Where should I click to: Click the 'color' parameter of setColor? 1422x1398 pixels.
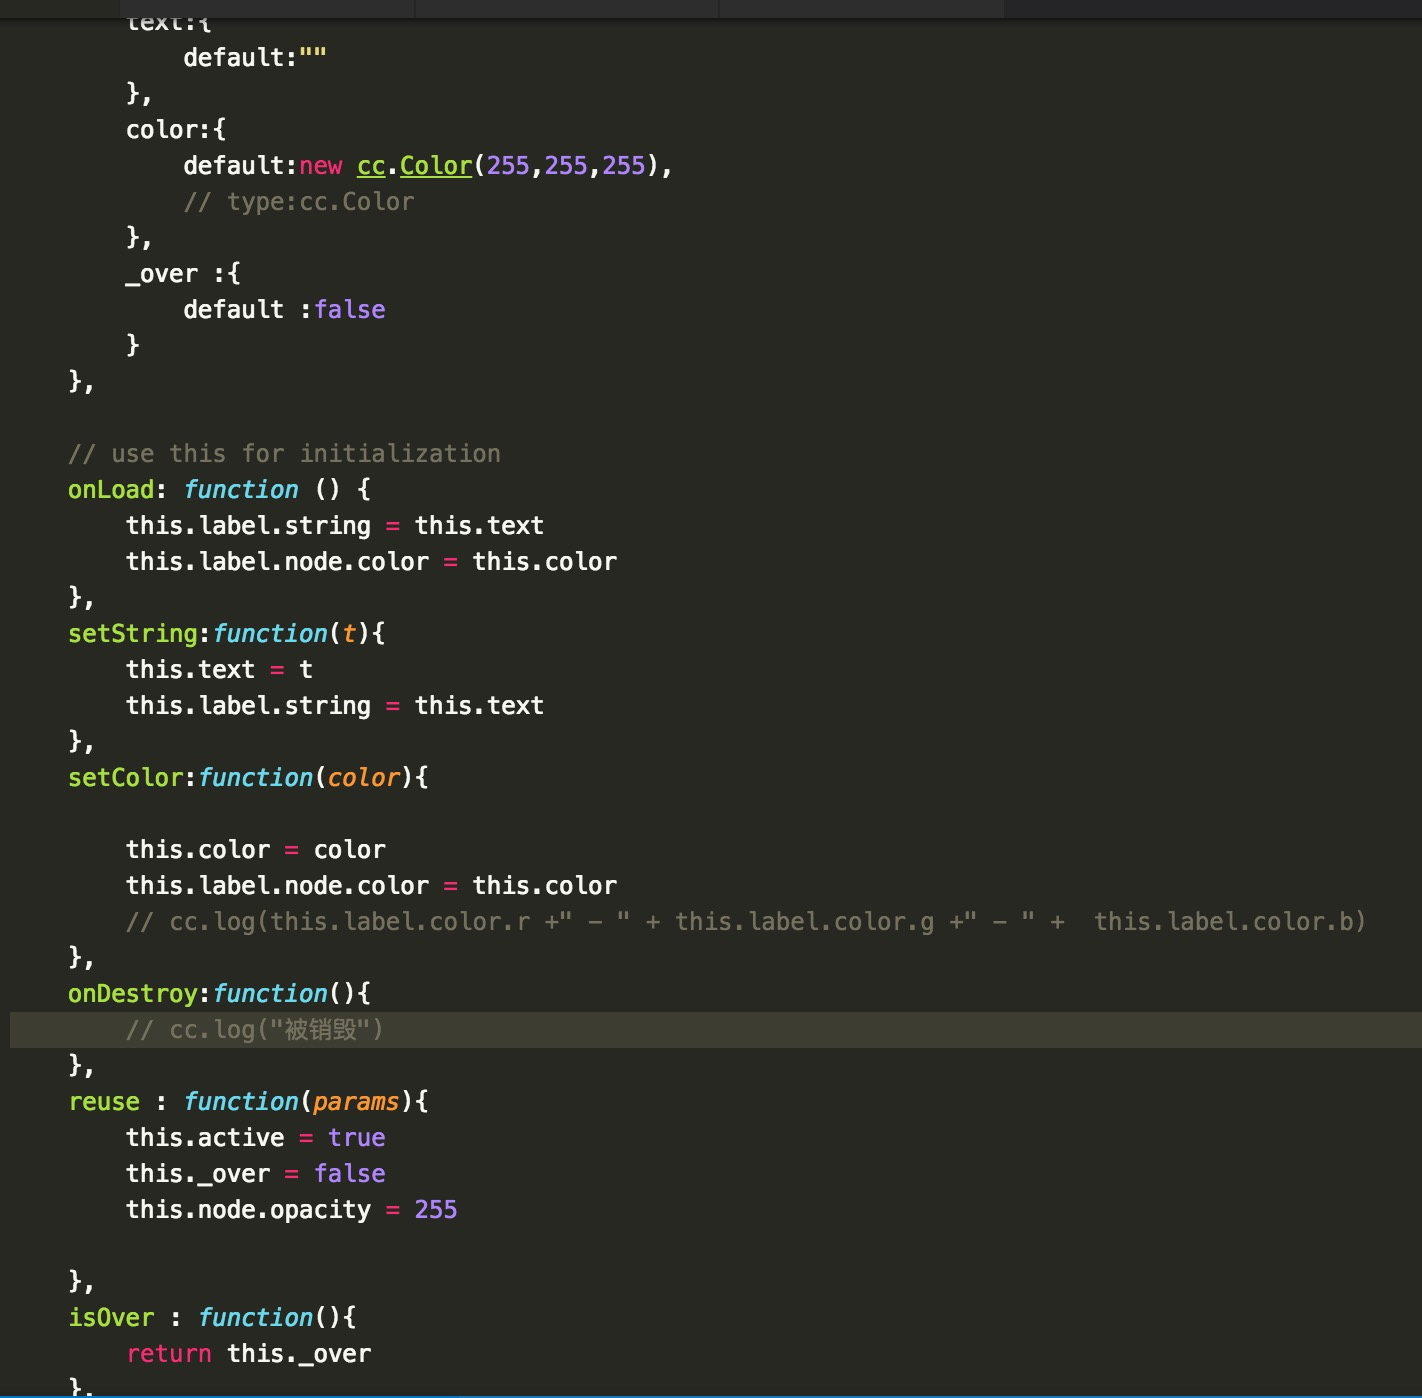[x=364, y=778]
